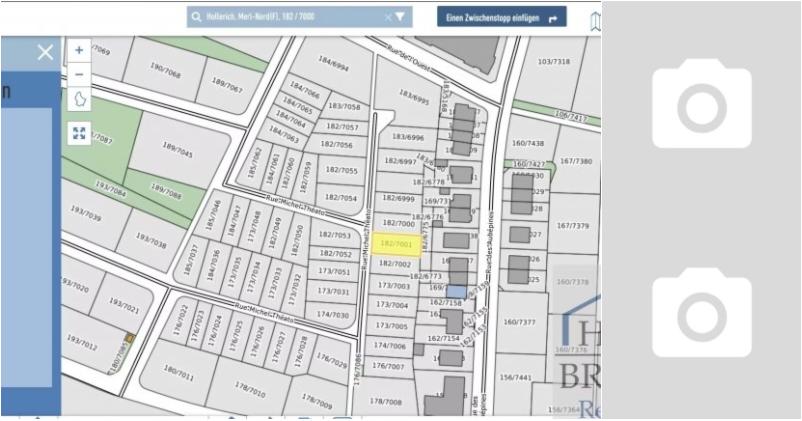The image size is (802, 421).
Task: Zoom out with the minus button
Action: pyautogui.click(x=79, y=74)
